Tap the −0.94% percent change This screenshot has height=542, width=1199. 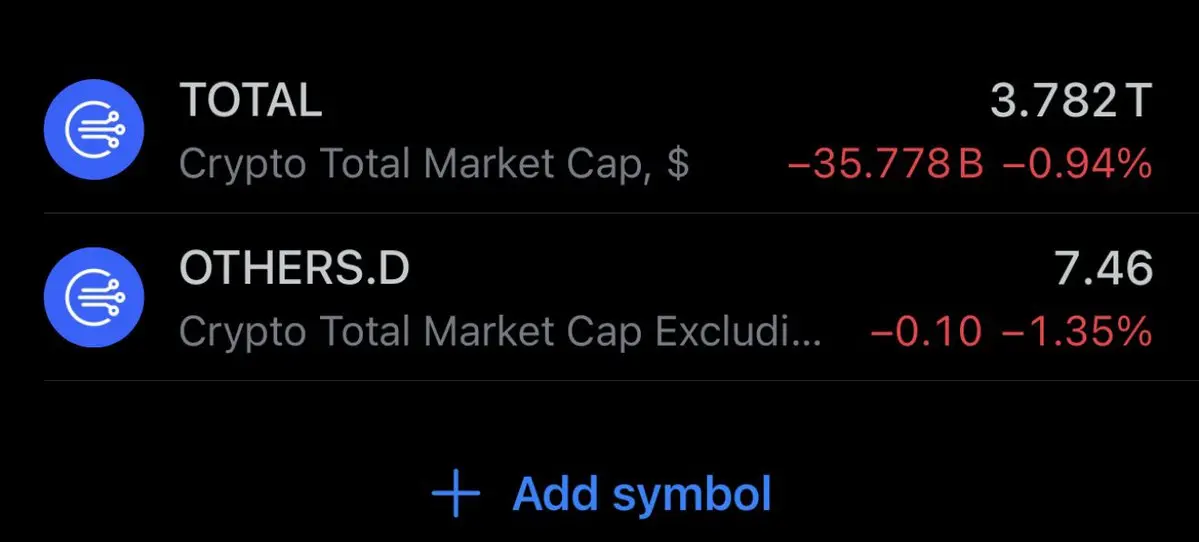click(1076, 164)
